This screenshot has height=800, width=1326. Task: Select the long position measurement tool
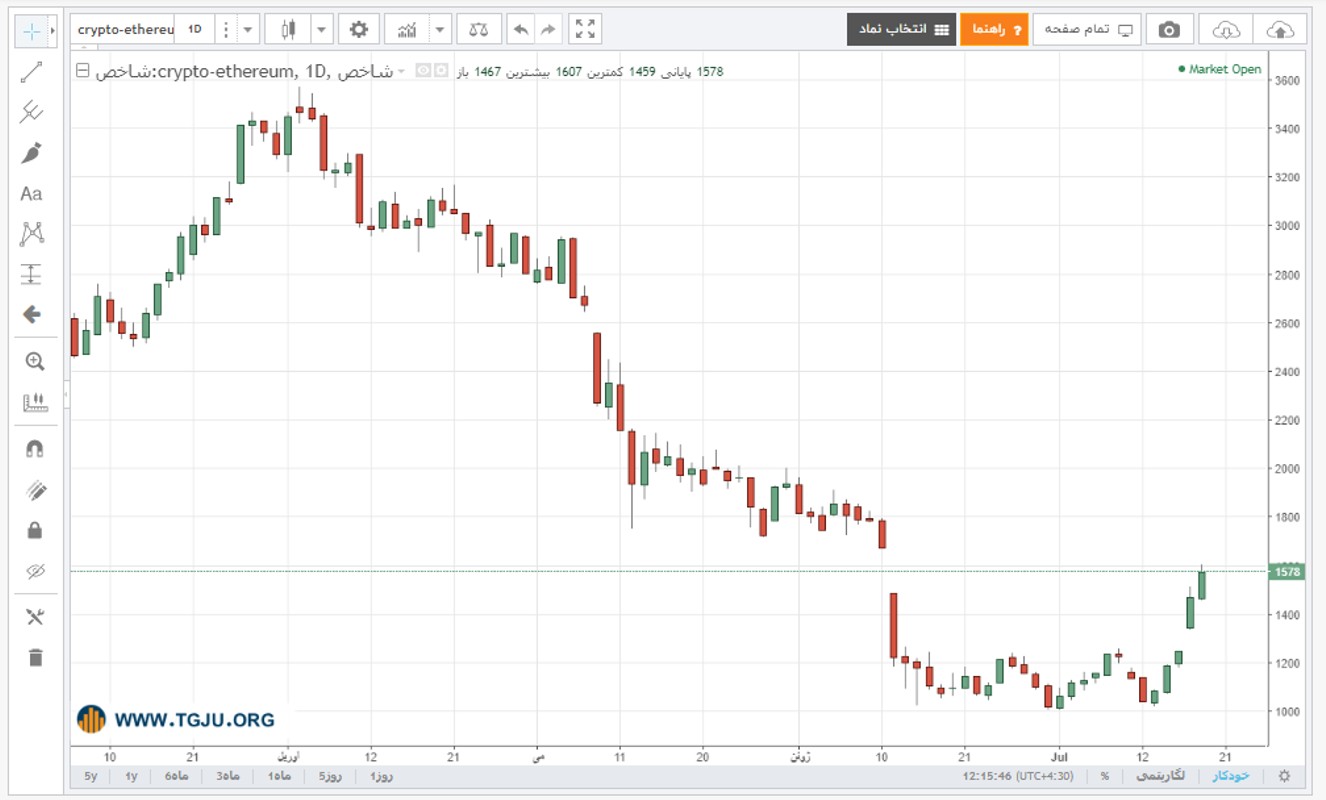click(32, 274)
